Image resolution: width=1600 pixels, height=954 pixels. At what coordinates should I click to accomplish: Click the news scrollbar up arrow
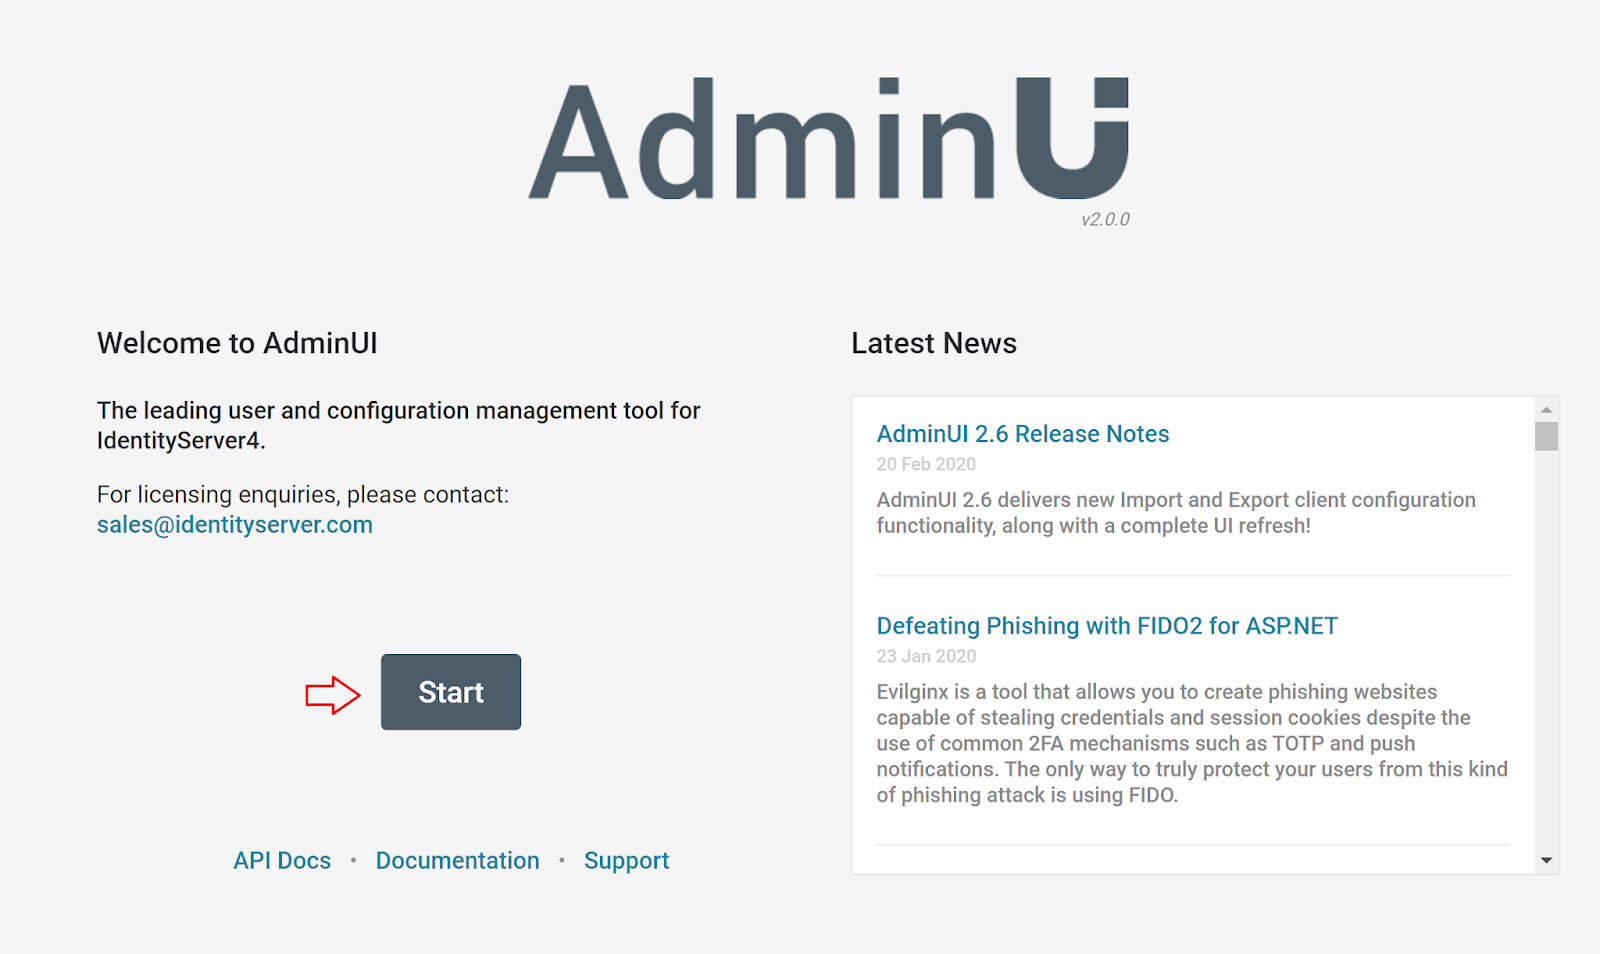(x=1546, y=410)
